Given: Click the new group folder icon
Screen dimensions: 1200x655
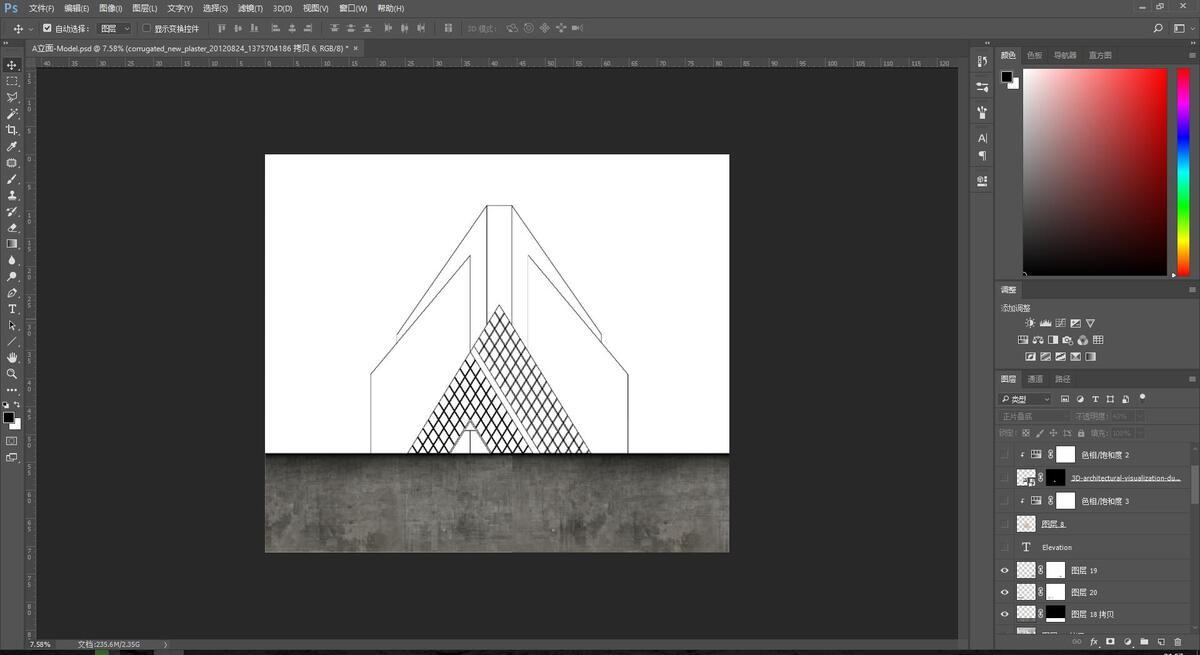Looking at the screenshot, I should 1144,641.
